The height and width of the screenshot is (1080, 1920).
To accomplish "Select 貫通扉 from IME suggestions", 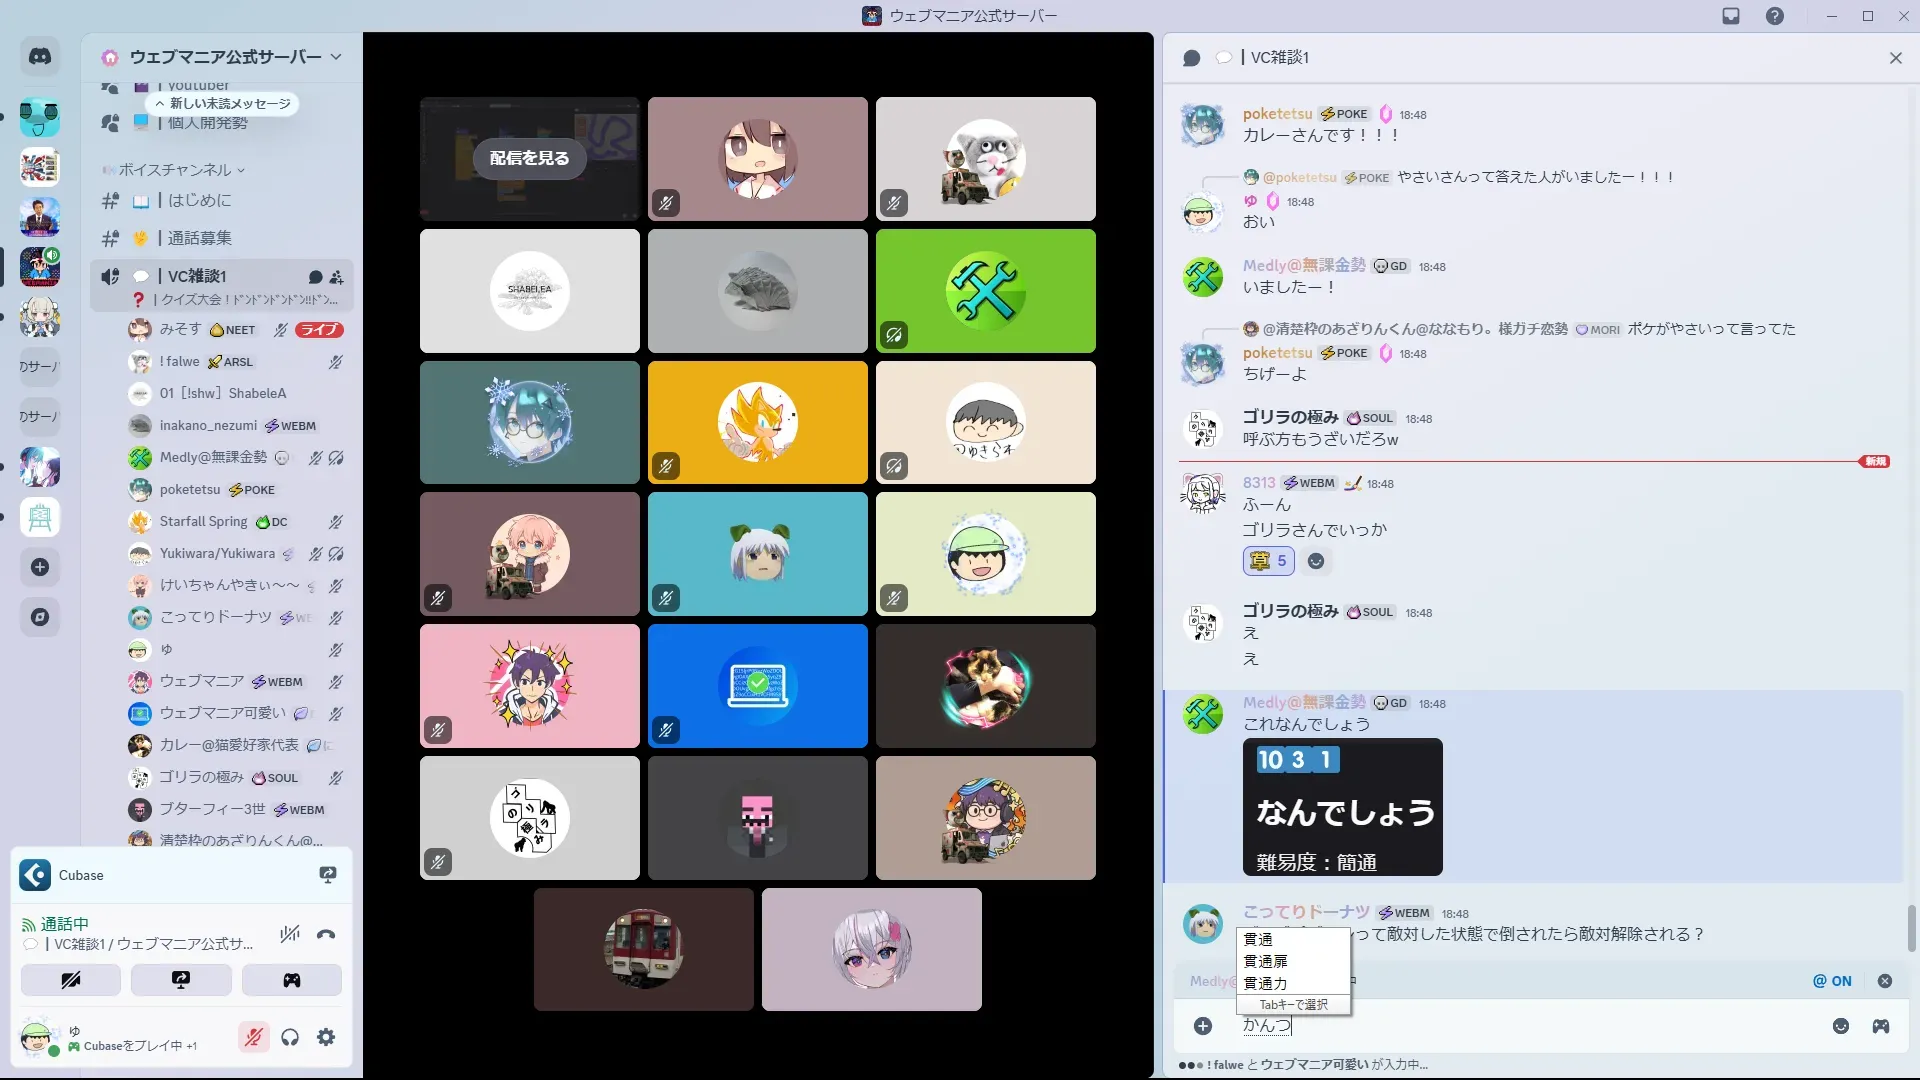I will (x=1265, y=961).
